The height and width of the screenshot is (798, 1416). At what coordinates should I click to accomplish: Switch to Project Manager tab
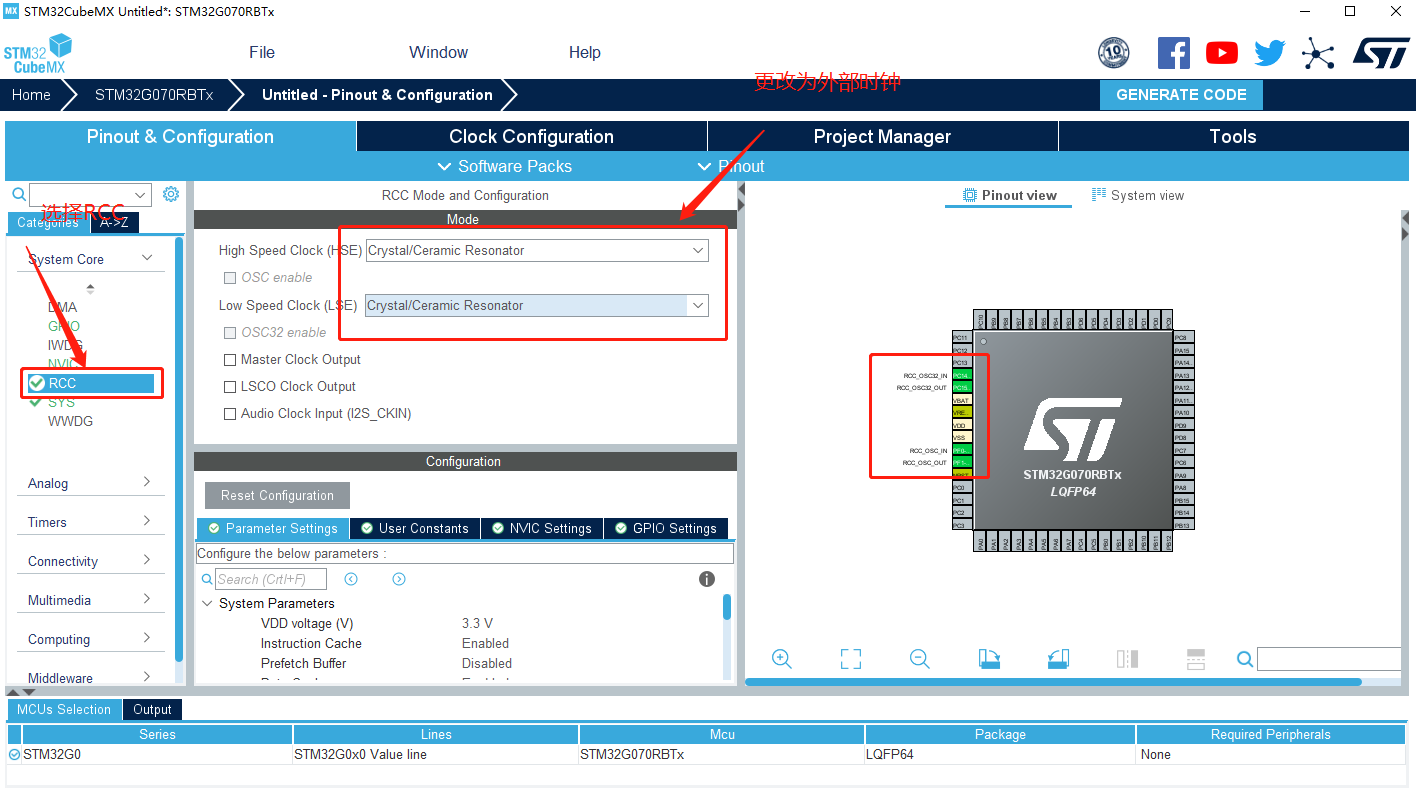click(882, 137)
